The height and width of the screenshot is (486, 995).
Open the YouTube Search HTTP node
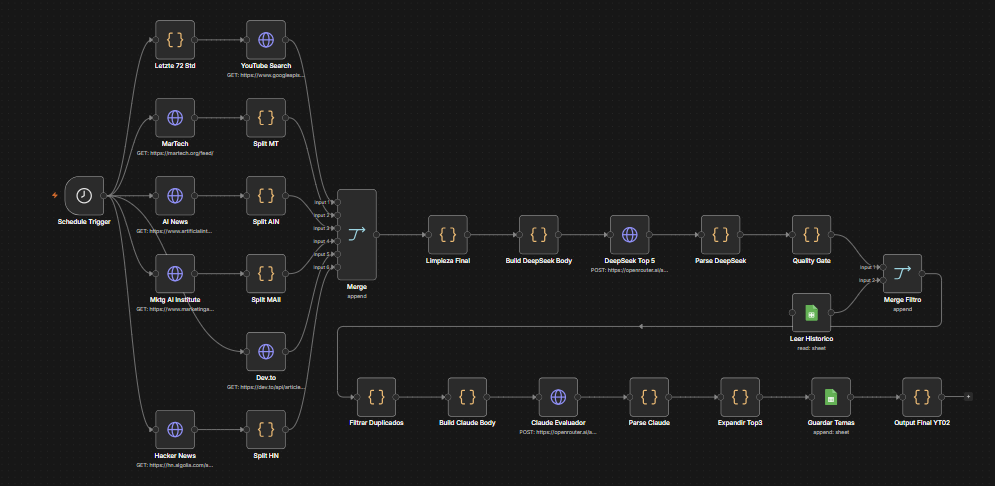pyautogui.click(x=266, y=39)
